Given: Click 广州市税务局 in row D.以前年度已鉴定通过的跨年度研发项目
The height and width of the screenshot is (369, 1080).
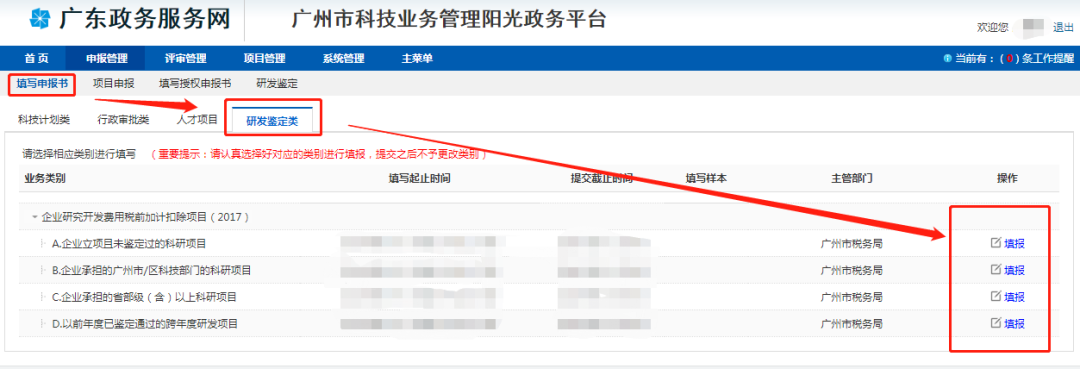Looking at the screenshot, I should 852,324.
